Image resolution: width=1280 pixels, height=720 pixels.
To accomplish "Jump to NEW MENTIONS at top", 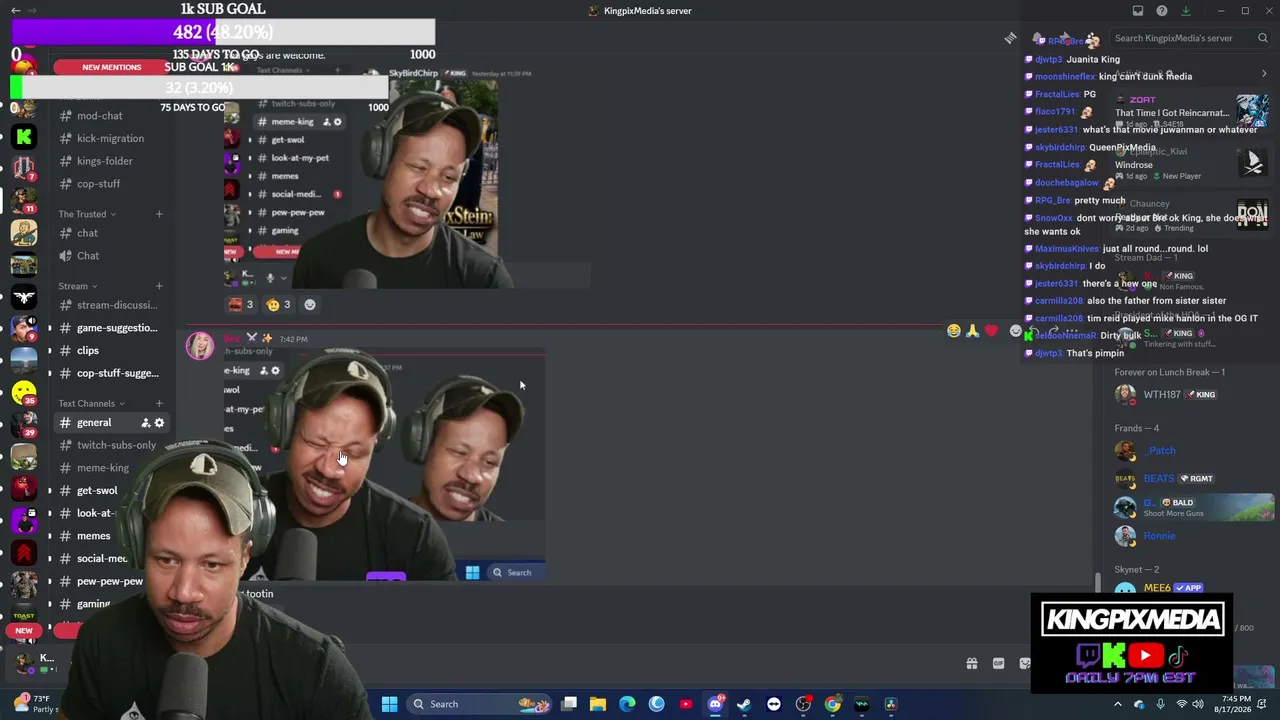I will [111, 67].
